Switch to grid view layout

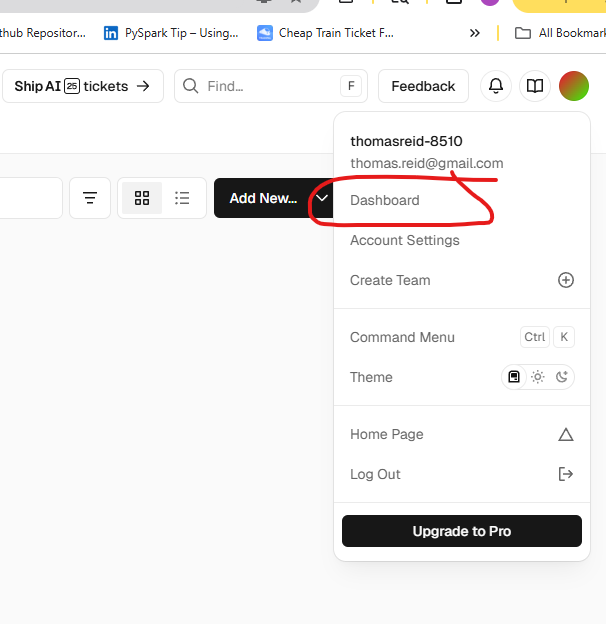click(x=142, y=198)
